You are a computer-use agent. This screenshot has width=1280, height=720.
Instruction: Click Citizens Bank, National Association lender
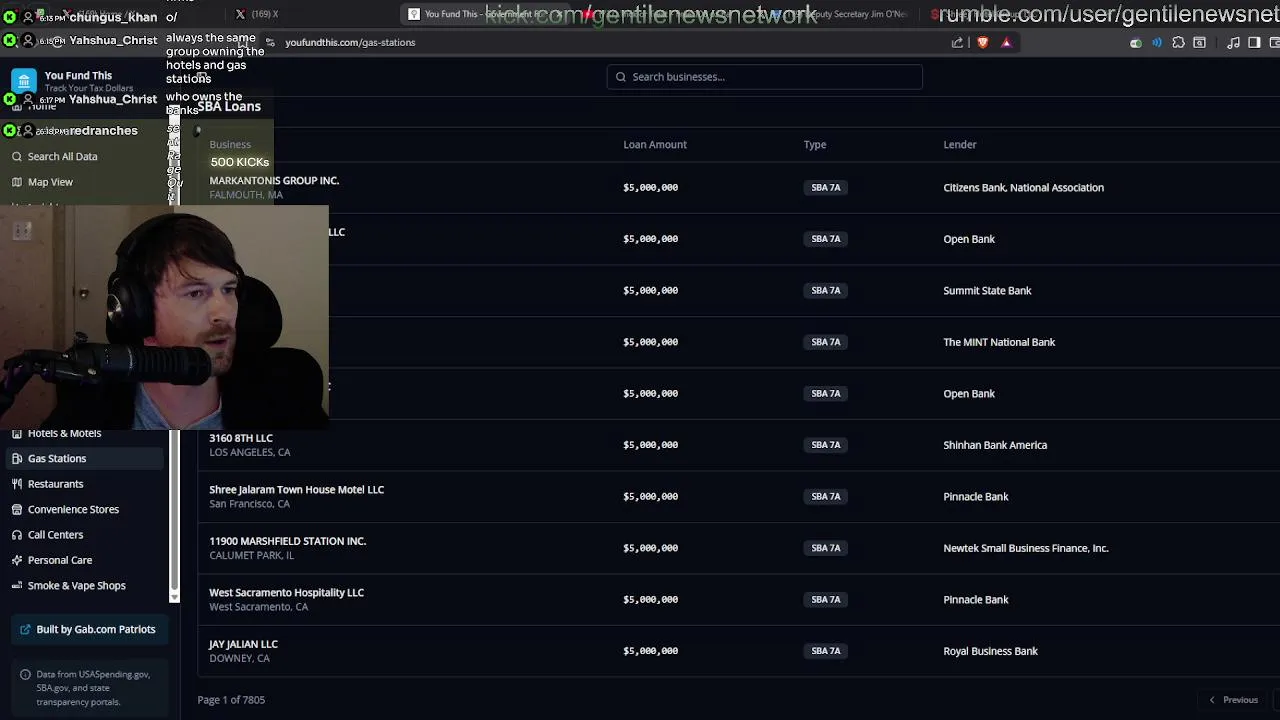tap(1023, 187)
